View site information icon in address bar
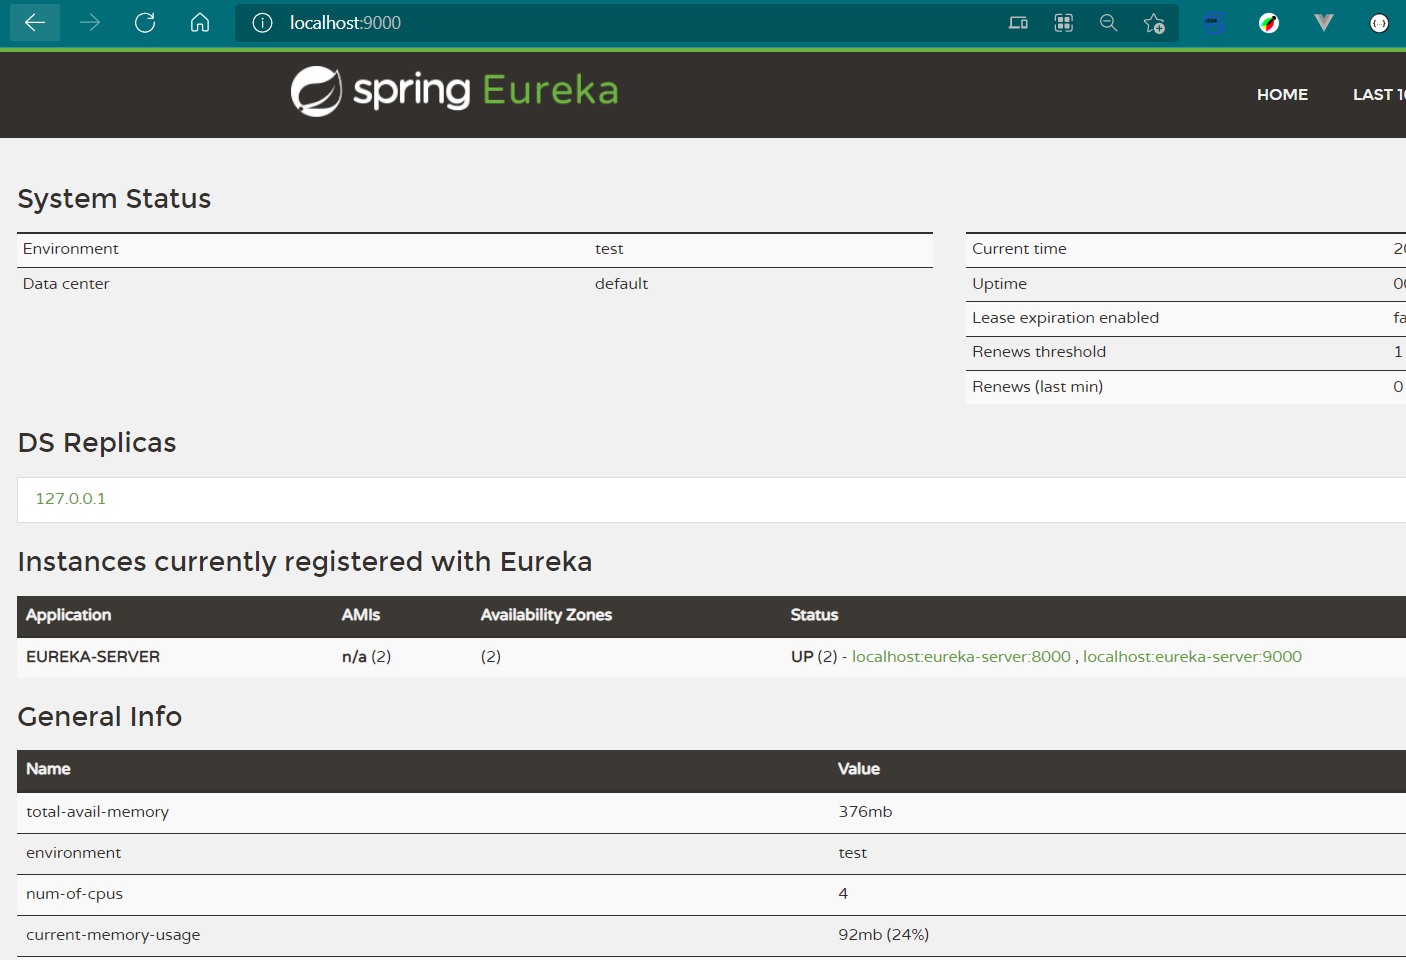The width and height of the screenshot is (1406, 960). coord(262,23)
